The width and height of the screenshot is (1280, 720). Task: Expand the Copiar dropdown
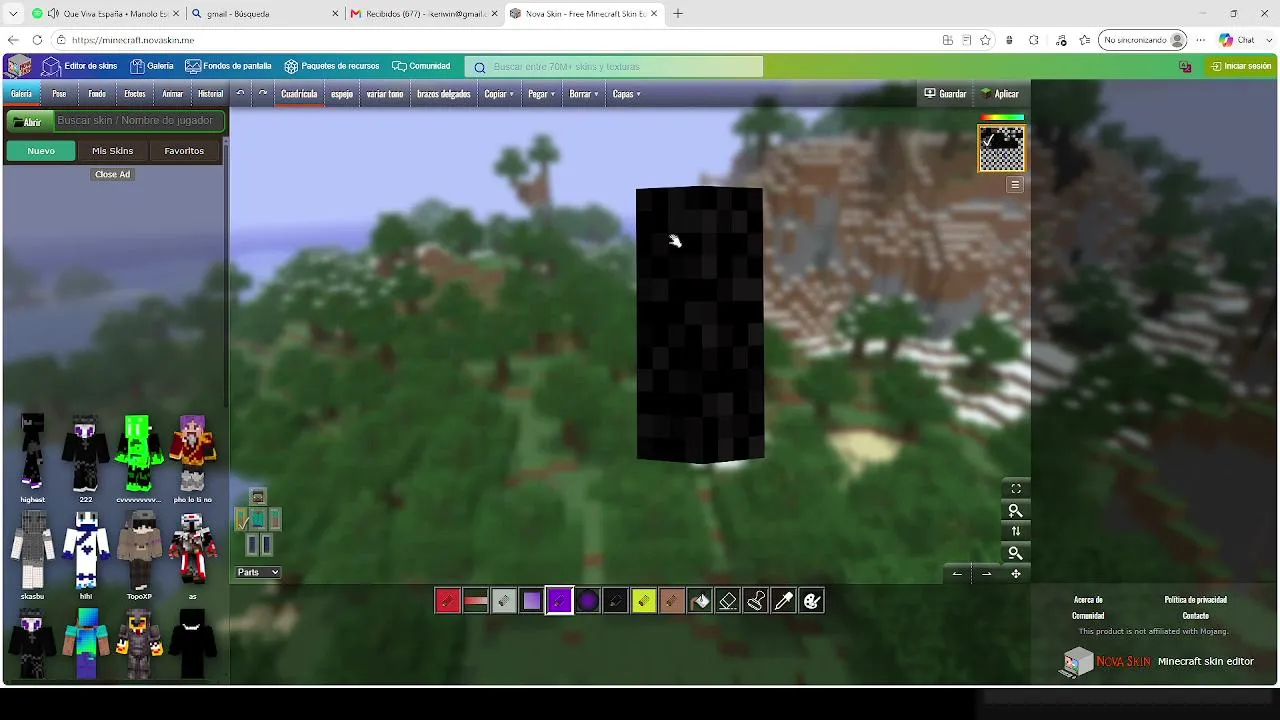coord(499,94)
